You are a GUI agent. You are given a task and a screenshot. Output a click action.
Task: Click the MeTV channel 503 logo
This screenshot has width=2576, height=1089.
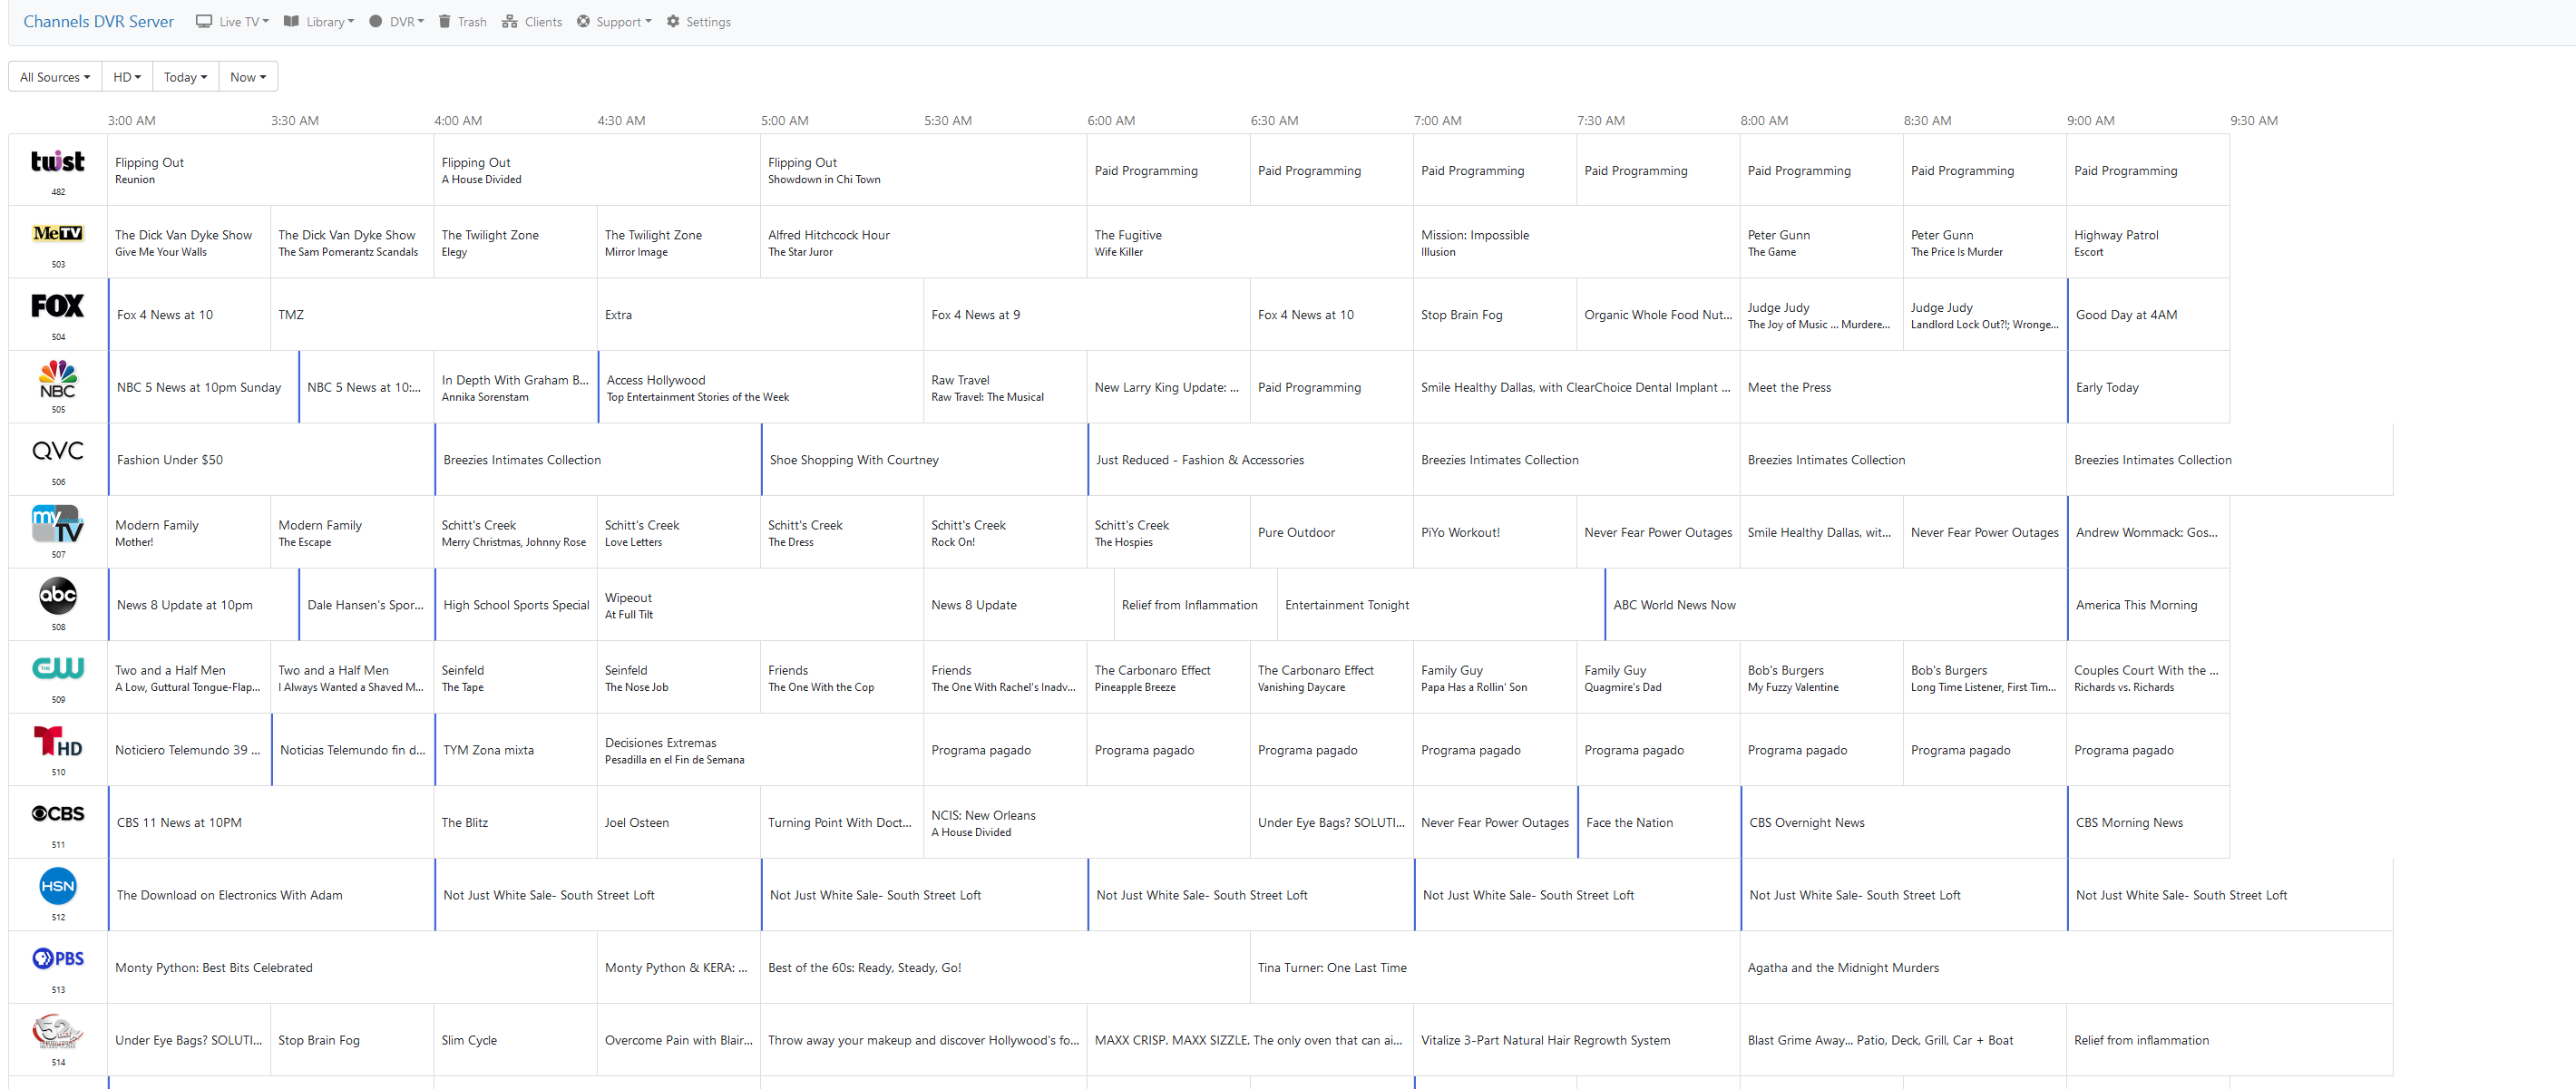pos(58,234)
